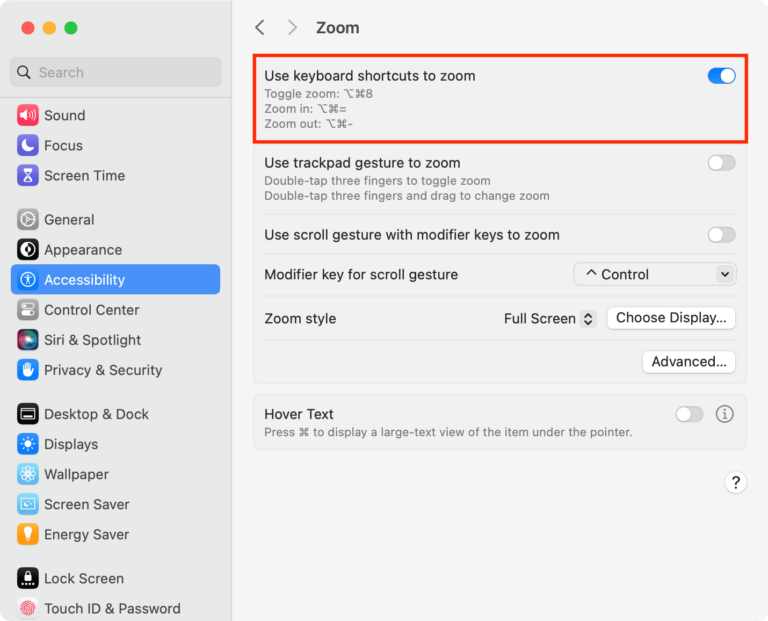This screenshot has height=621, width=768.
Task: Click the Accessibility figure icon
Action: coord(28,280)
